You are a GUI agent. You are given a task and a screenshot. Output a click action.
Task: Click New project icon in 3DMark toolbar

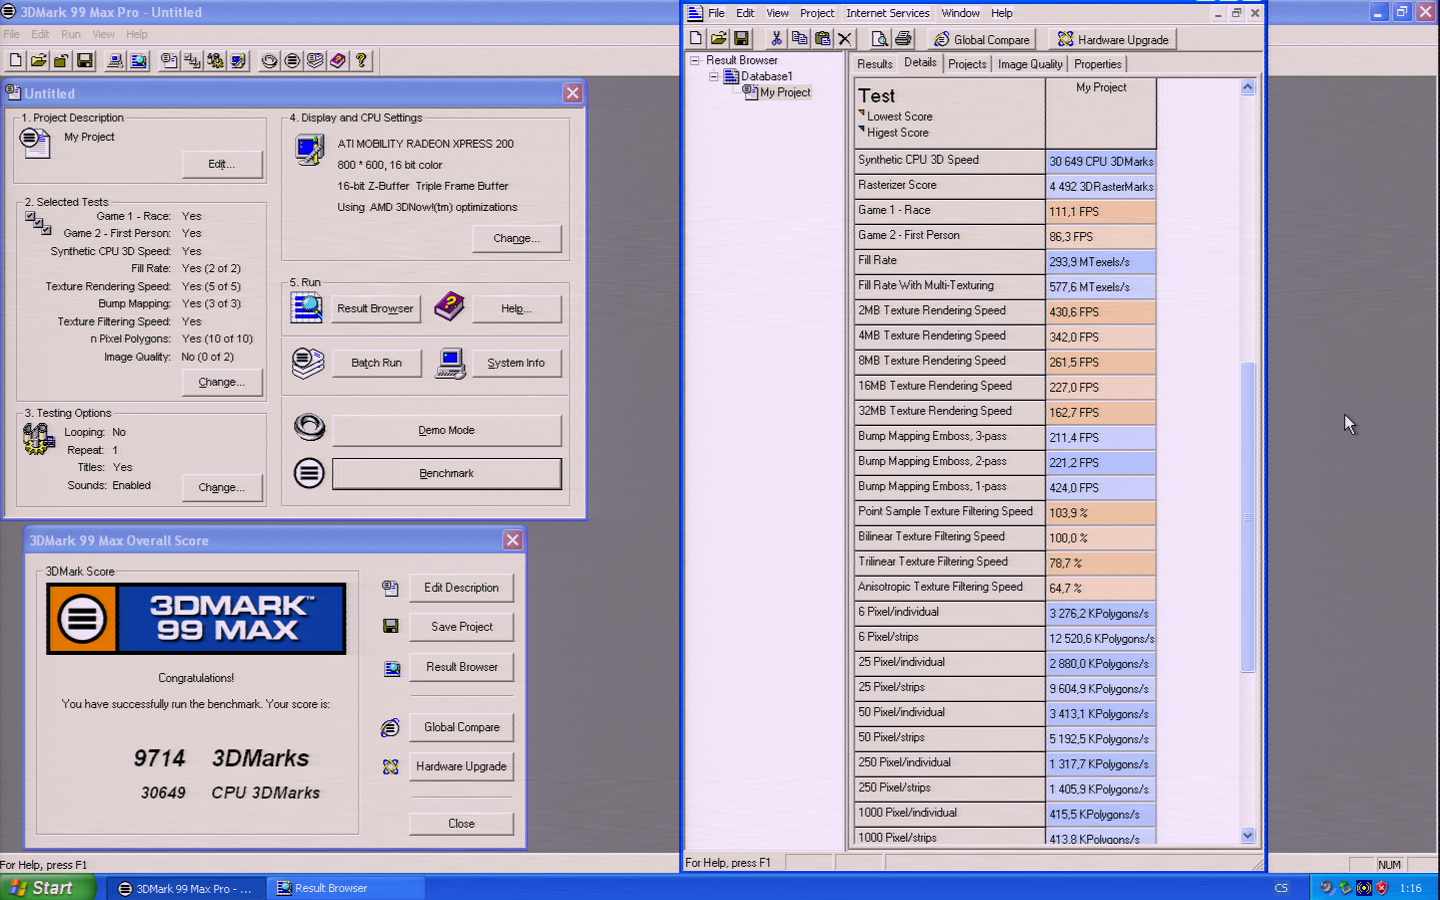[x=16, y=60]
